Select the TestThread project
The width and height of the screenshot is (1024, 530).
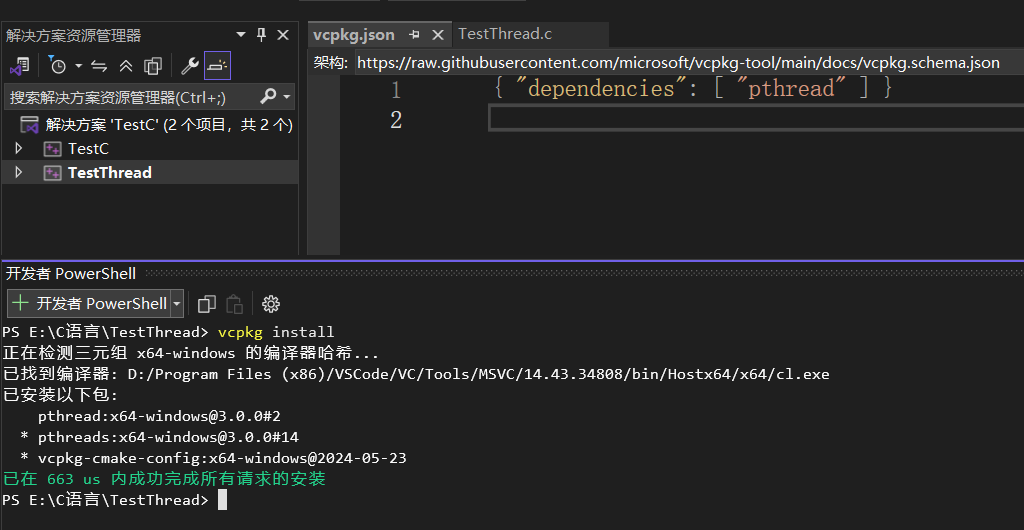pyautogui.click(x=110, y=172)
